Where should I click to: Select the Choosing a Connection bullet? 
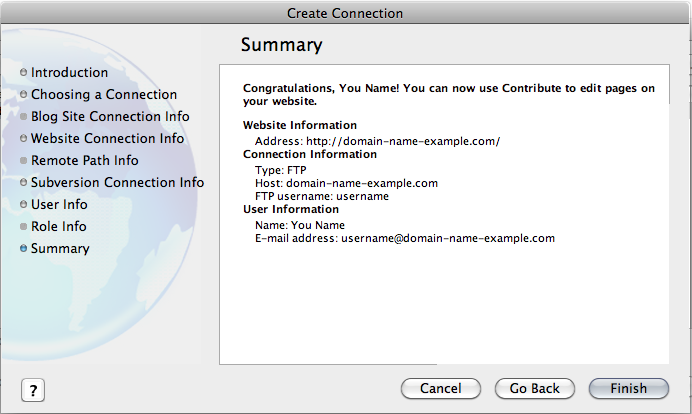(23, 94)
